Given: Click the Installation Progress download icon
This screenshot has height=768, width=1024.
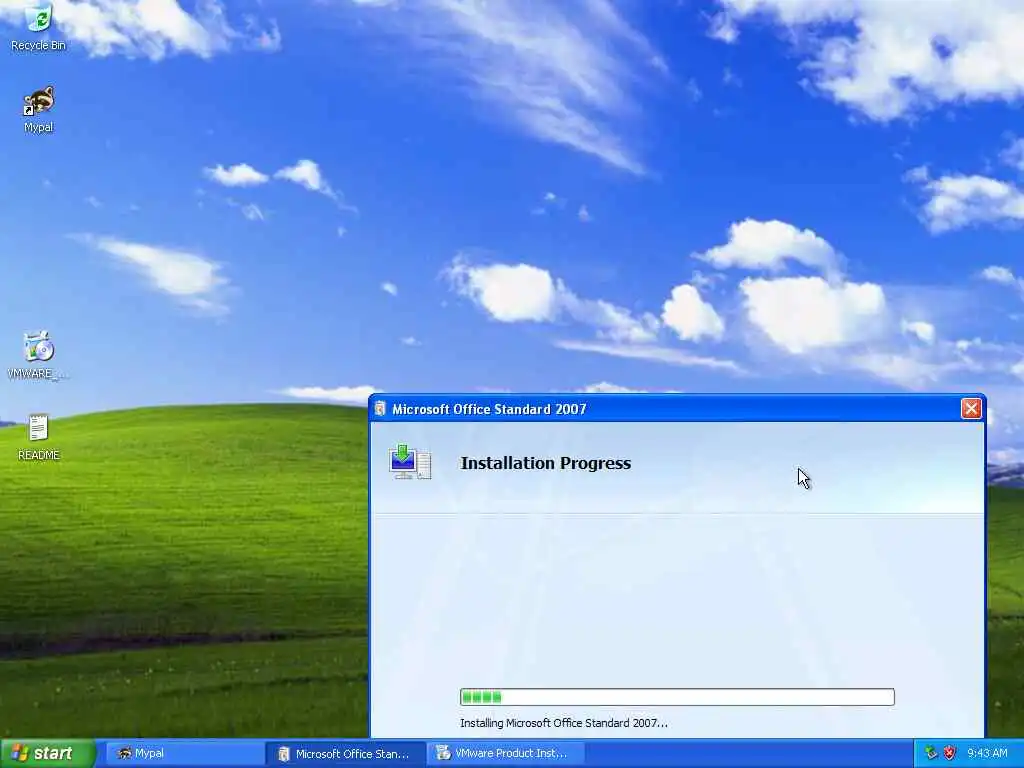Looking at the screenshot, I should (410, 462).
